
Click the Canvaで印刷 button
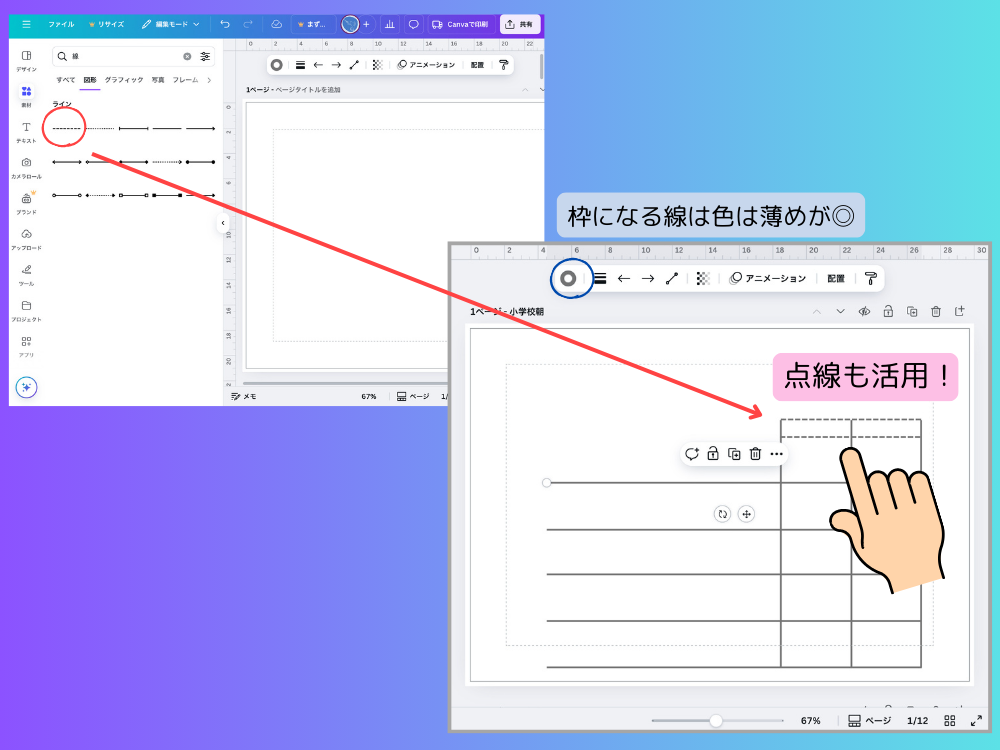coord(459,24)
